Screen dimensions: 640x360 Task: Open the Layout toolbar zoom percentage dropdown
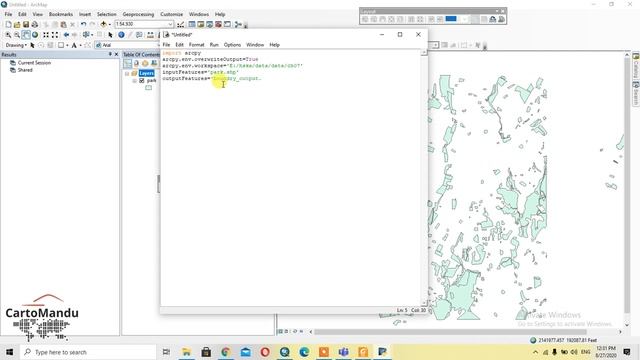[x=464, y=19]
